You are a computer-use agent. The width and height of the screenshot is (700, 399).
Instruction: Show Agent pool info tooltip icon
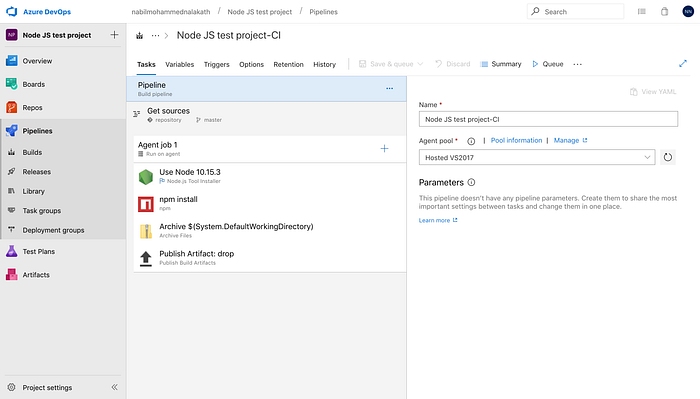471,141
